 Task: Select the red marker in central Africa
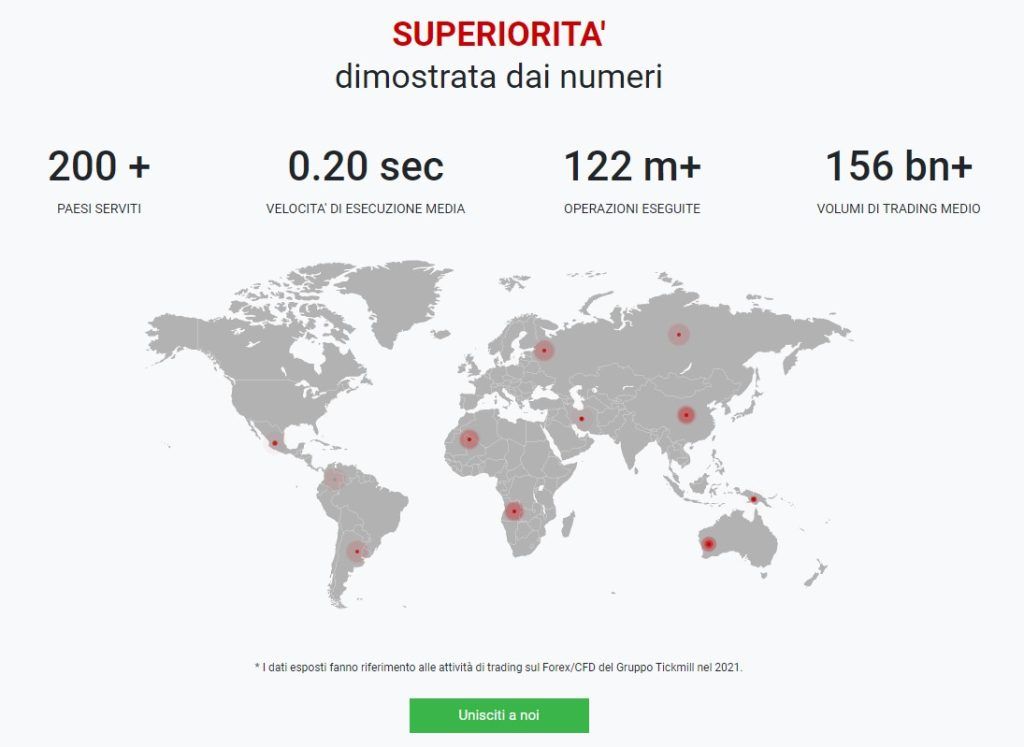pyautogui.click(x=514, y=510)
